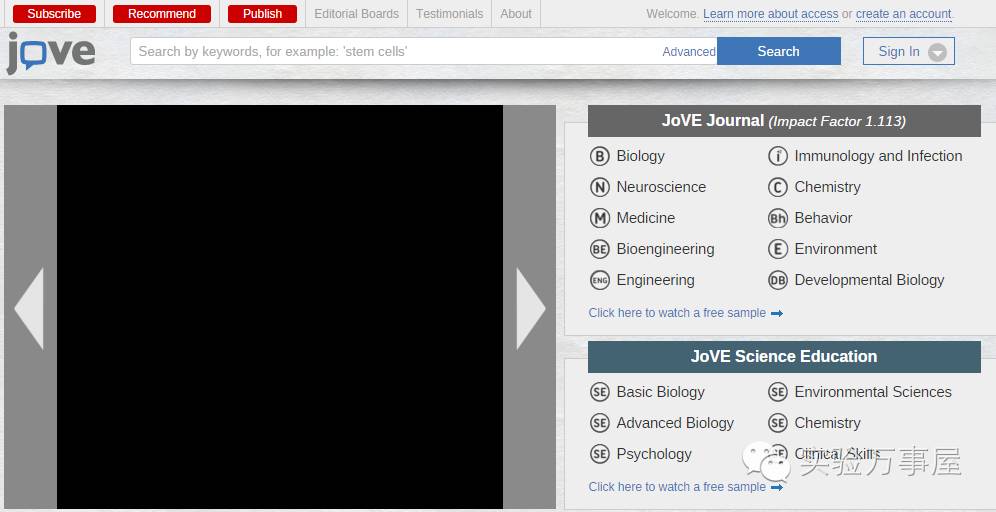Click the Environment 'E' circle icon
The image size is (996, 512).
[778, 249]
